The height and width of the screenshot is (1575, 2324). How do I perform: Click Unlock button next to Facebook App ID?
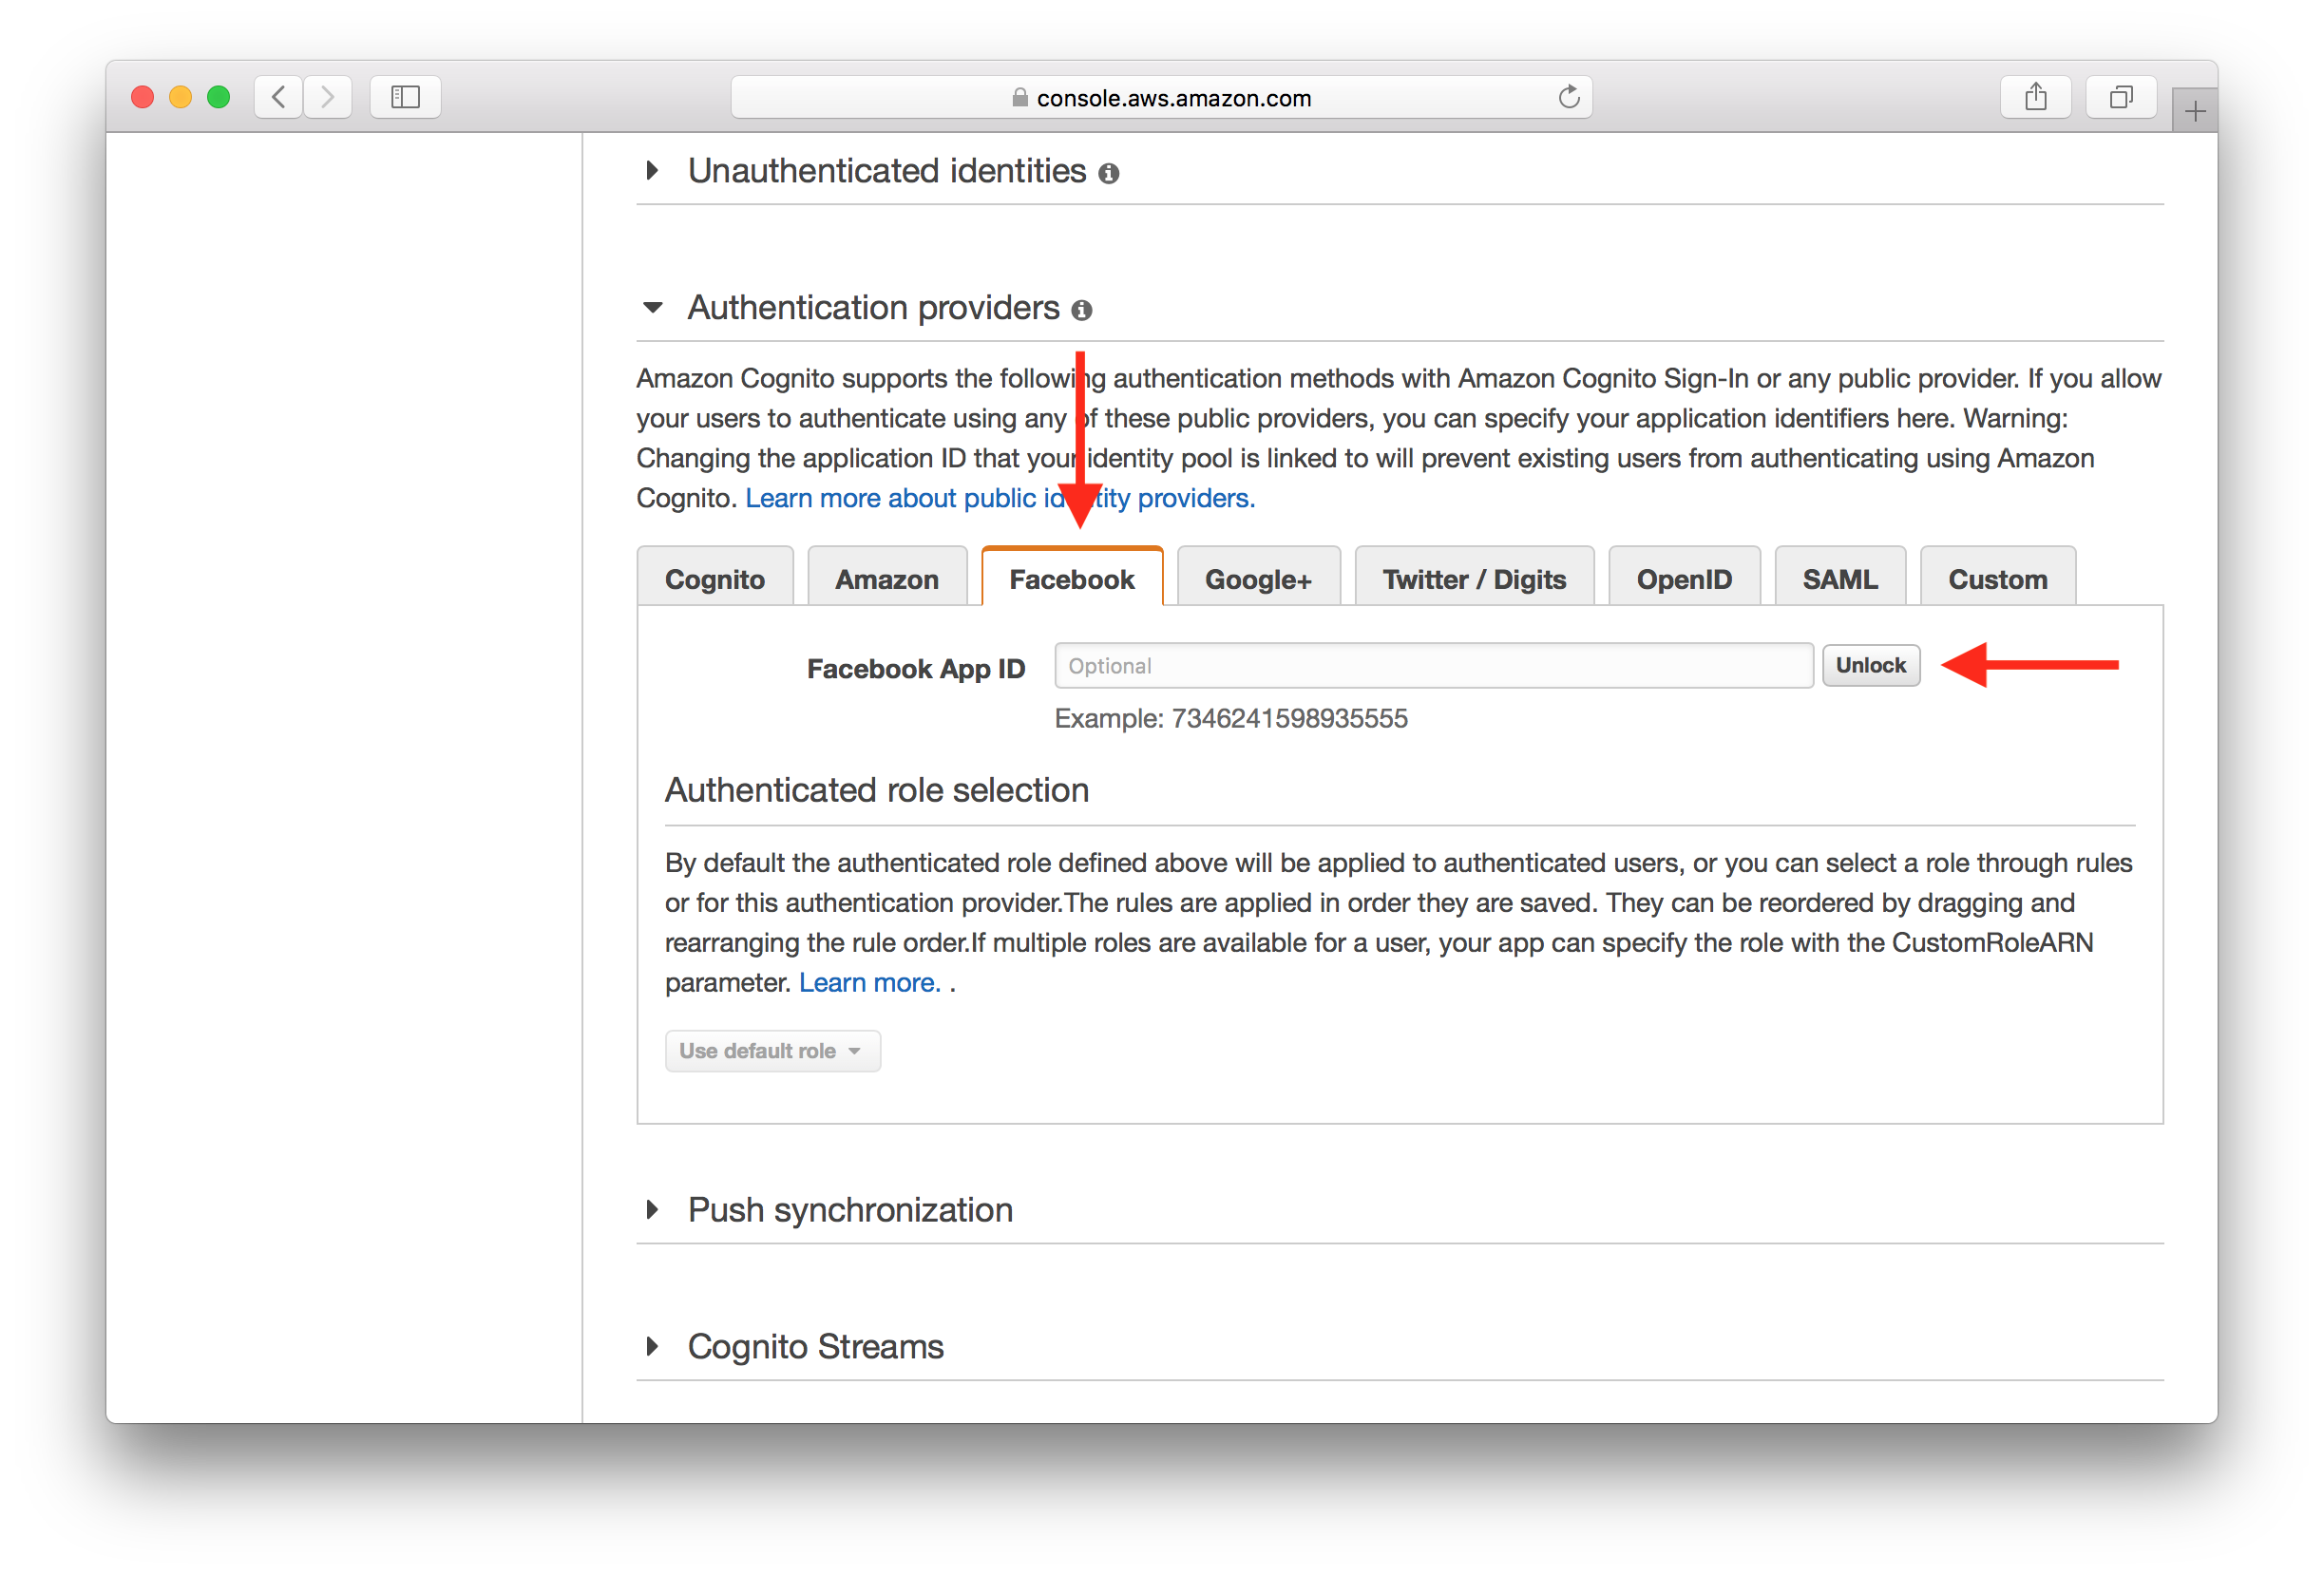click(x=1871, y=664)
